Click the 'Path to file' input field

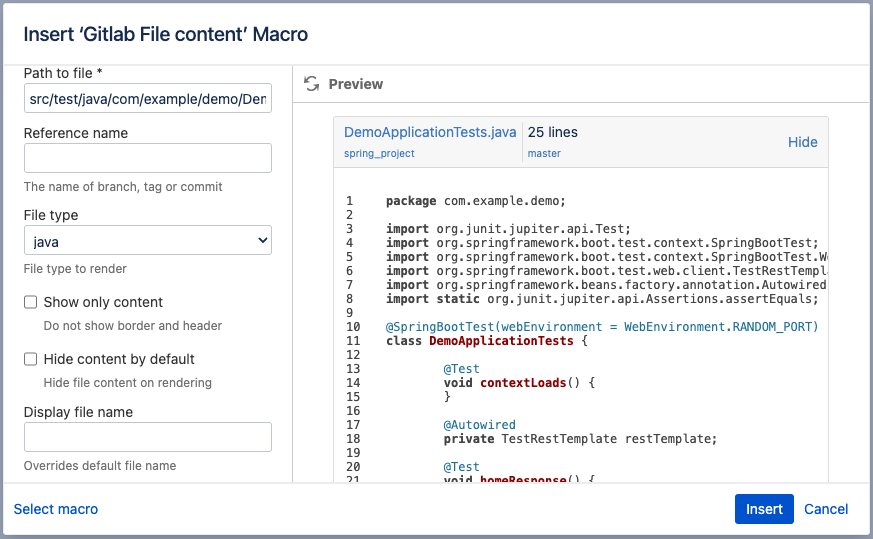click(x=148, y=98)
